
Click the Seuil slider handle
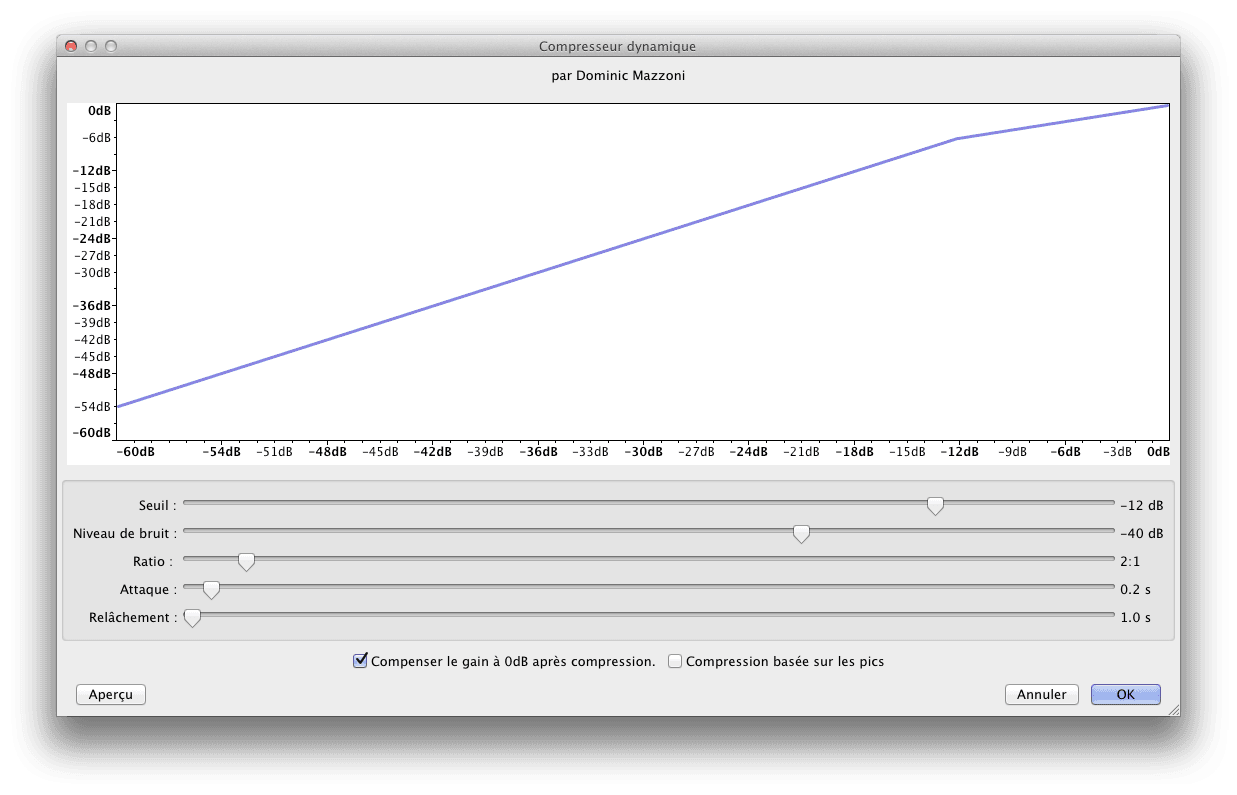click(935, 506)
